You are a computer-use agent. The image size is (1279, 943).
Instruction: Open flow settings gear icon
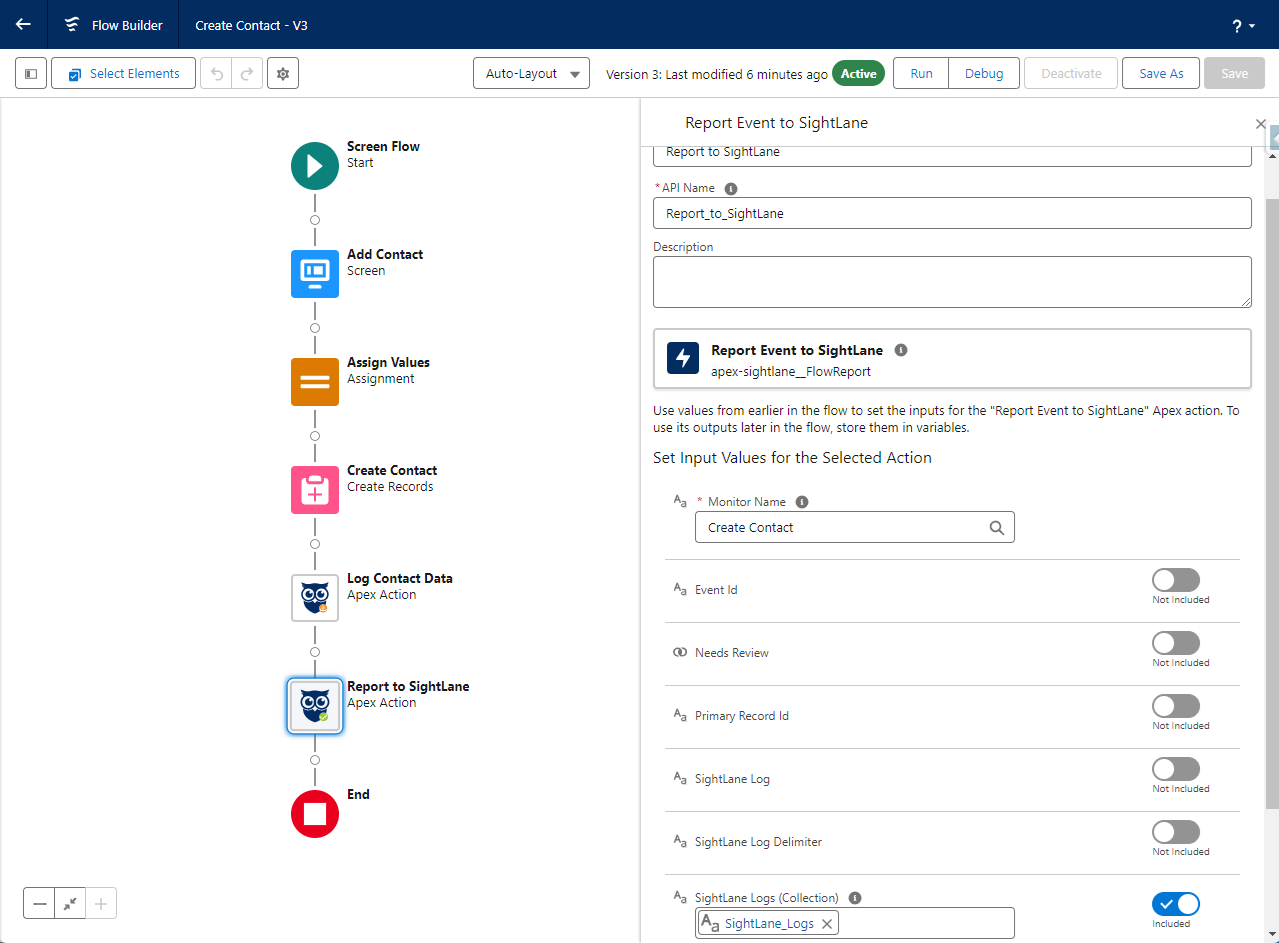pos(283,74)
